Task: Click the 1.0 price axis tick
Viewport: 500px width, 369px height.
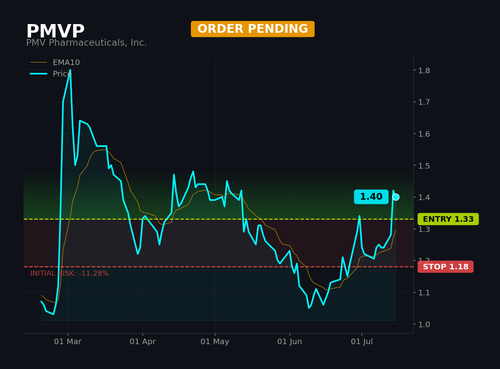Action: pyautogui.click(x=424, y=324)
